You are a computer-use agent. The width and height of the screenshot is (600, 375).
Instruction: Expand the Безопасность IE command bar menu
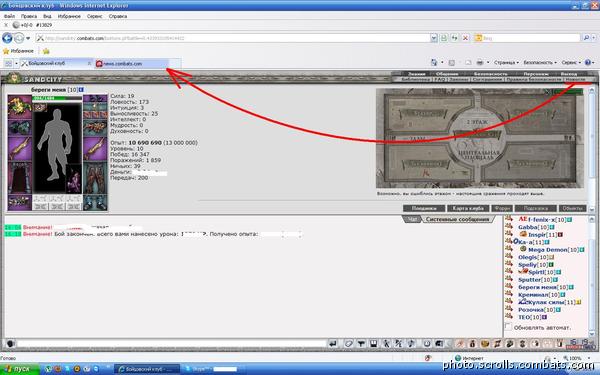(540, 62)
